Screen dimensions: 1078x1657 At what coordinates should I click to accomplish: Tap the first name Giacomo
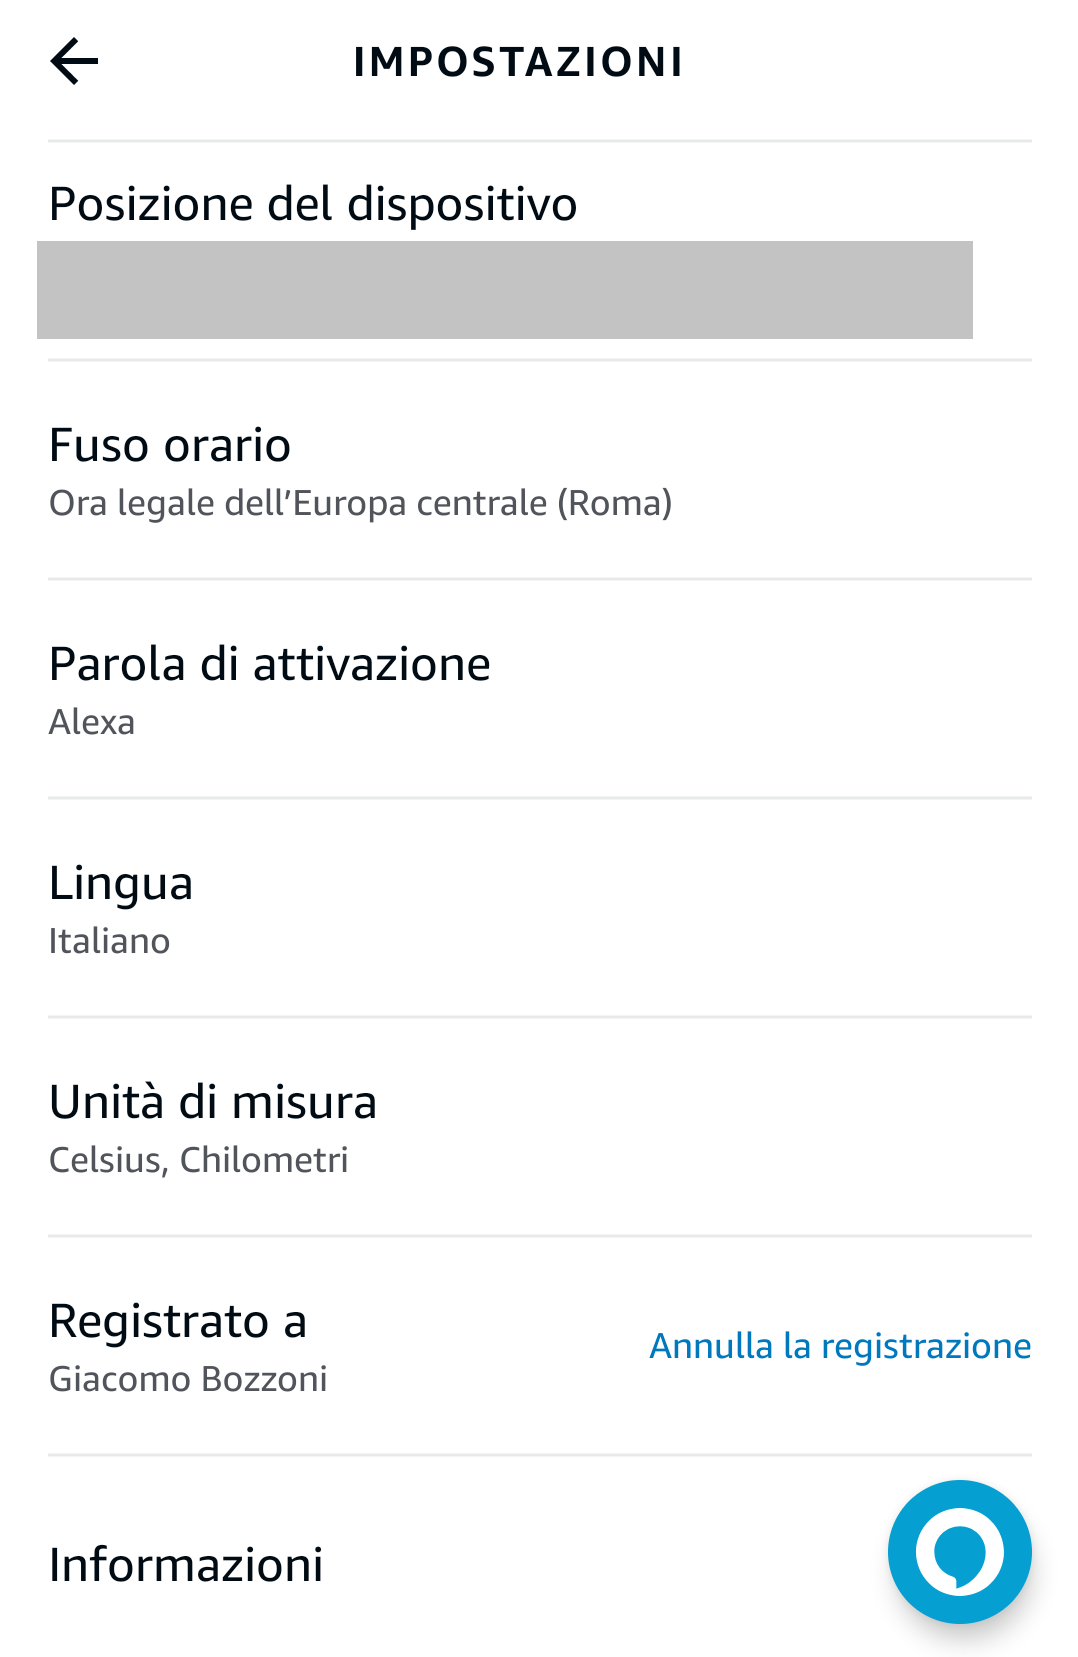[119, 1379]
